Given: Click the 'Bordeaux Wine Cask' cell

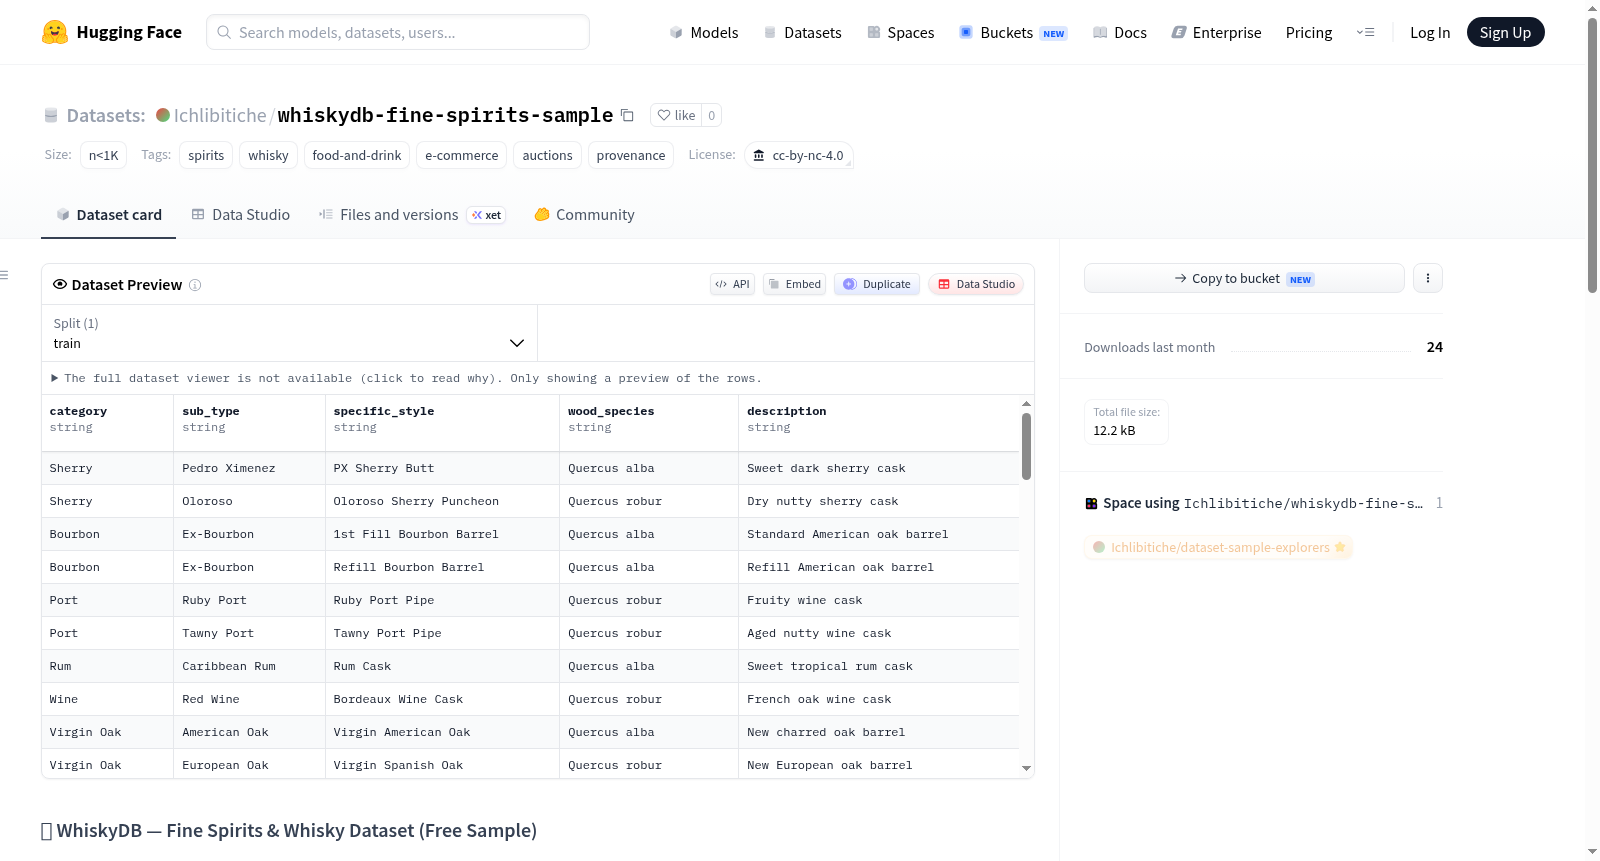Looking at the screenshot, I should point(443,699).
